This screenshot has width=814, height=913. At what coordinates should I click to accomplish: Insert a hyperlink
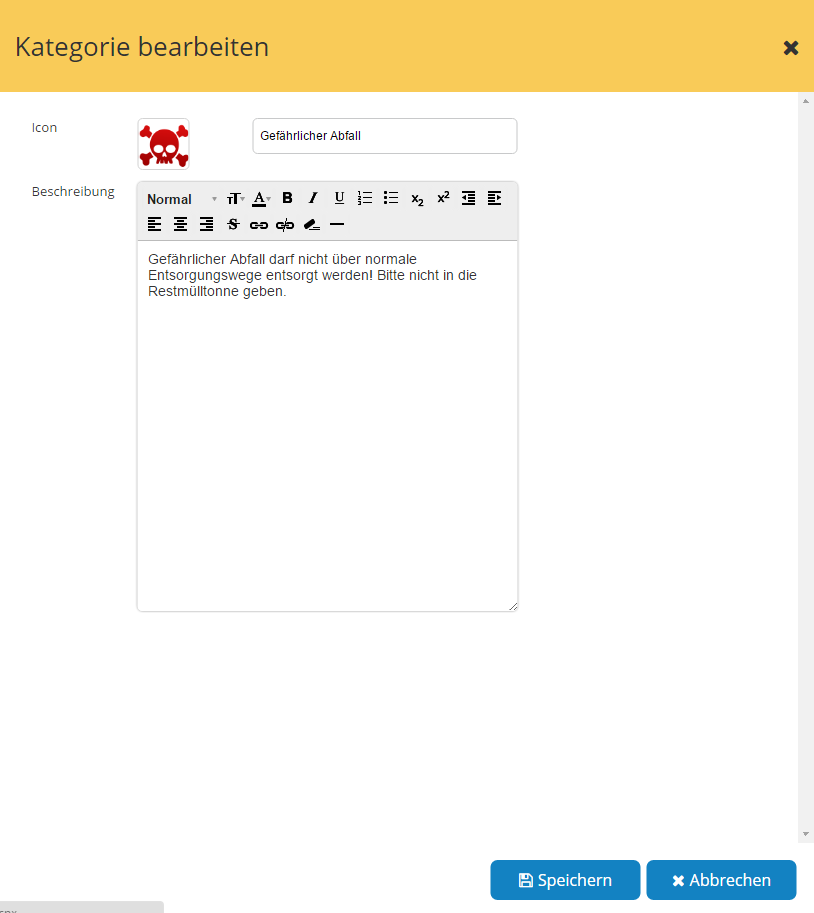(x=259, y=225)
